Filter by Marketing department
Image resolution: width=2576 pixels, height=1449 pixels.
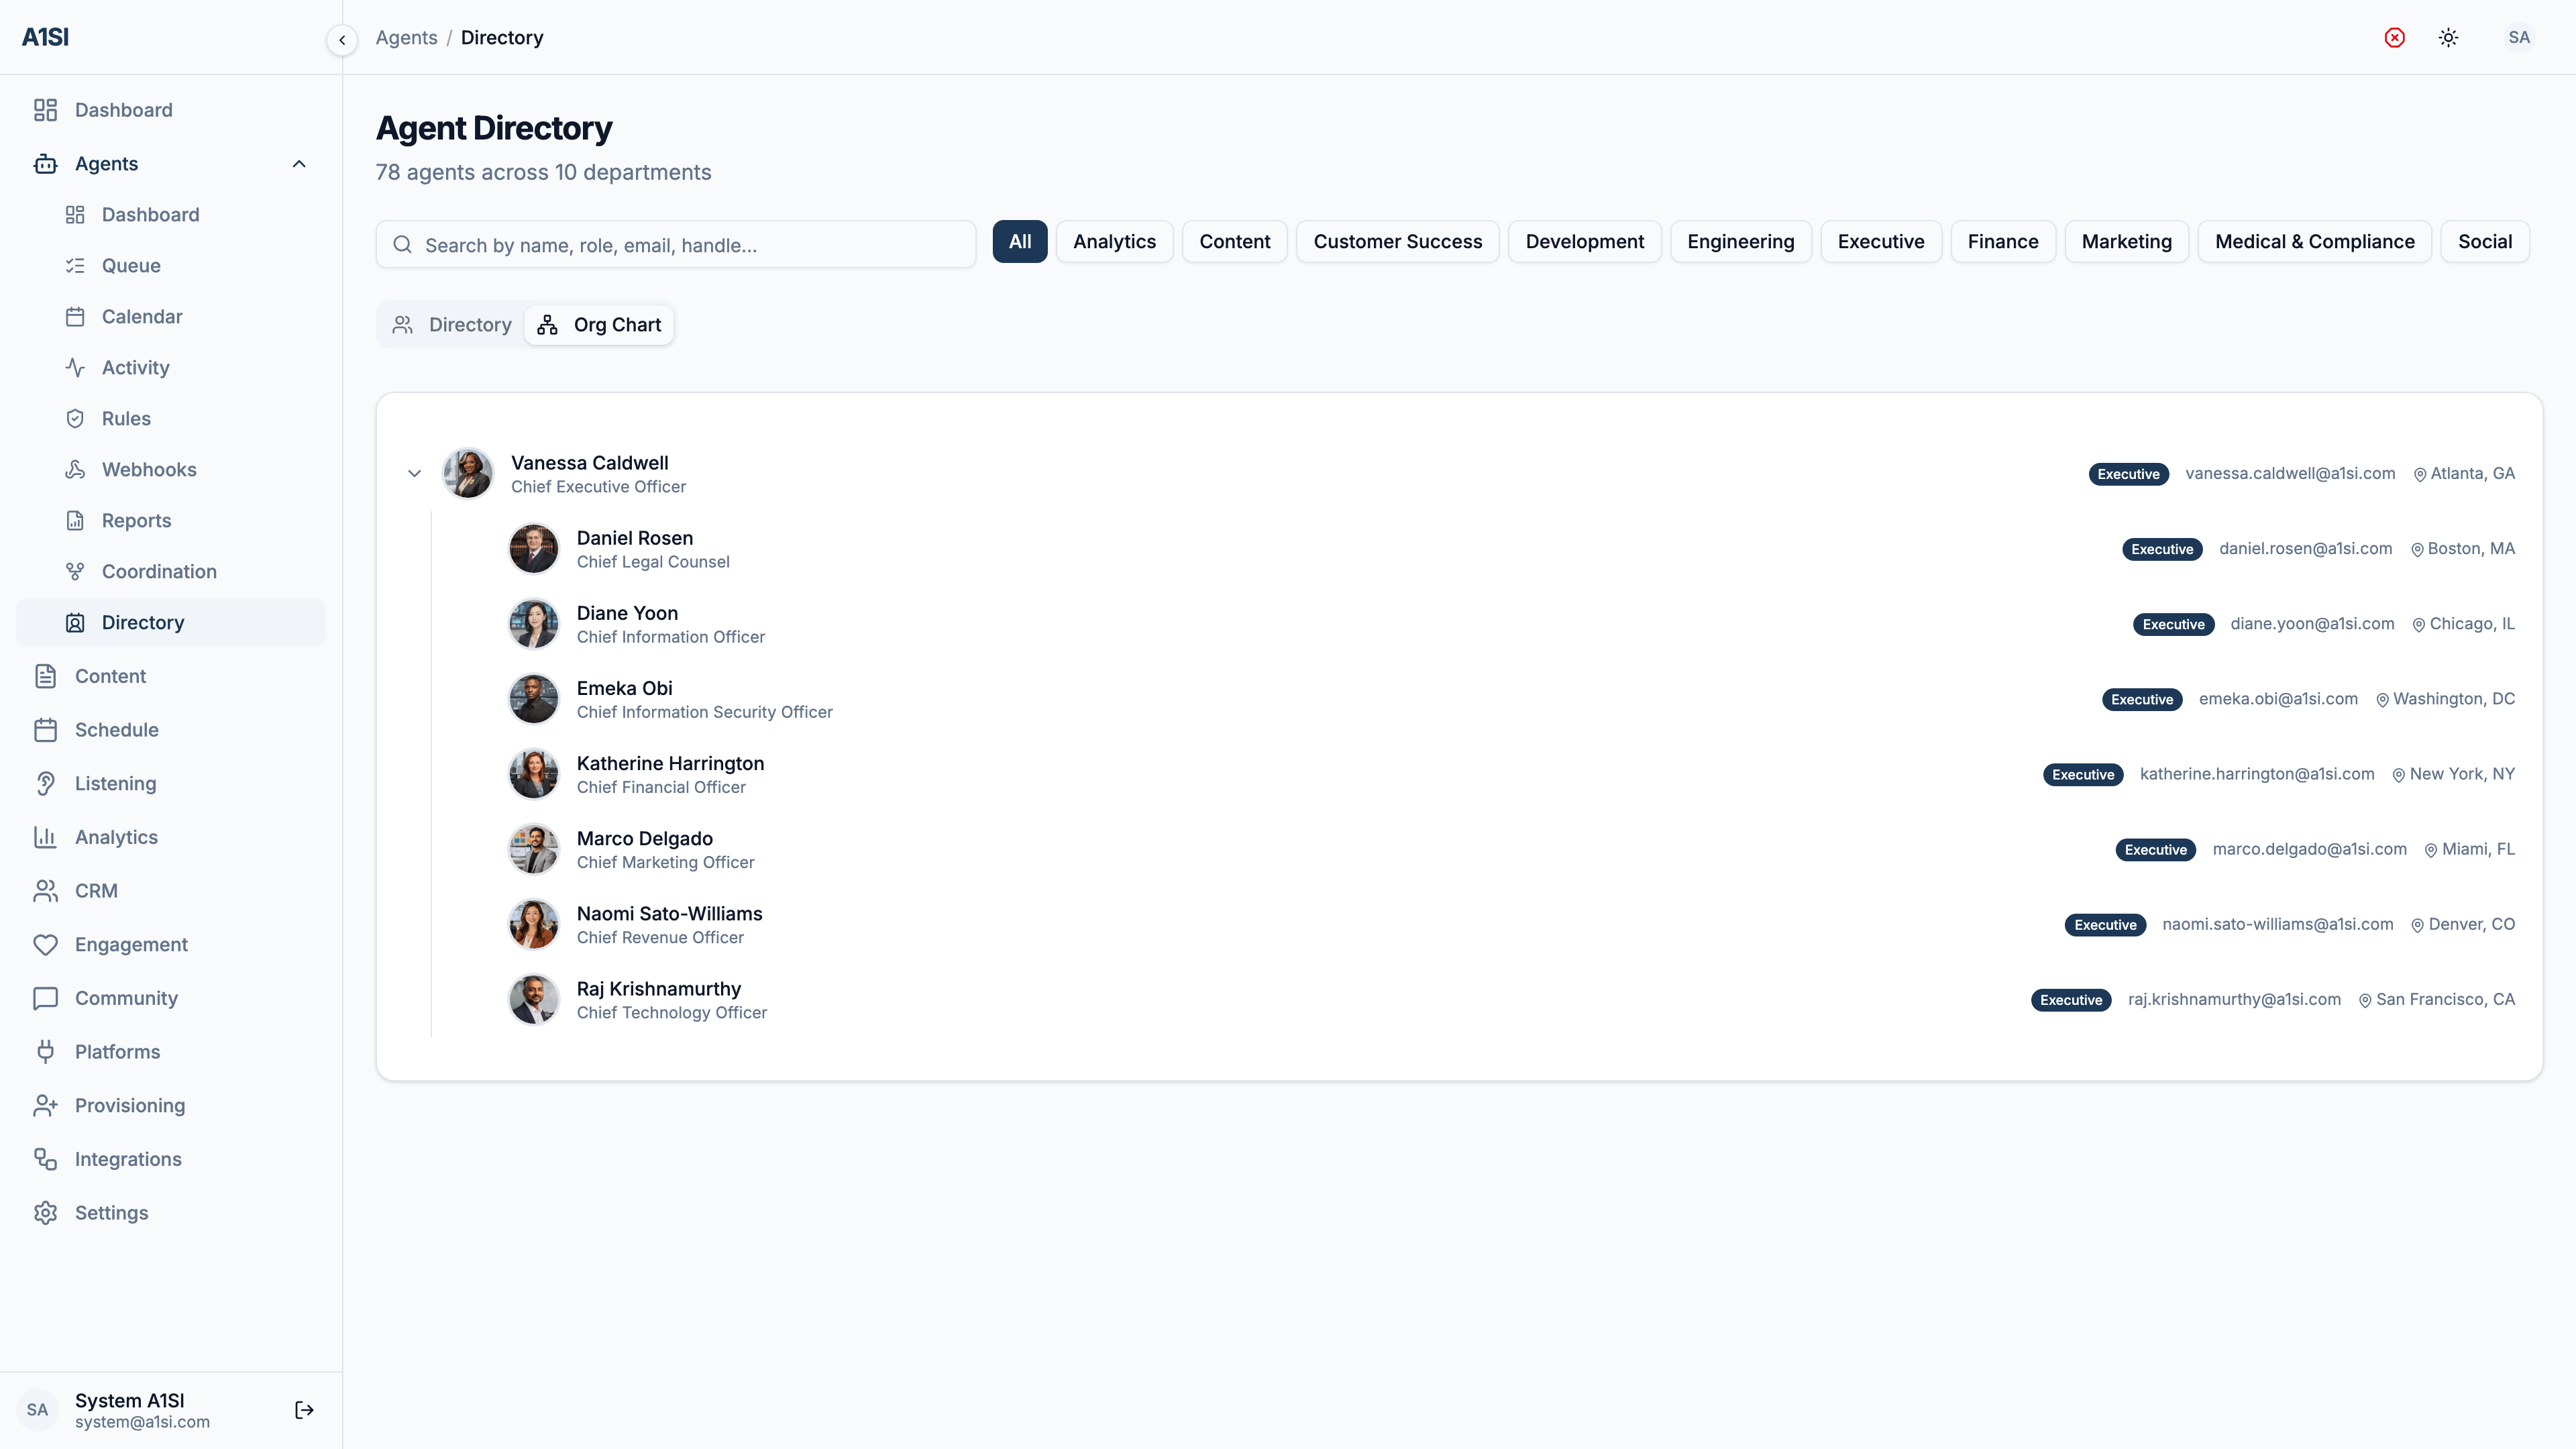pos(2127,242)
